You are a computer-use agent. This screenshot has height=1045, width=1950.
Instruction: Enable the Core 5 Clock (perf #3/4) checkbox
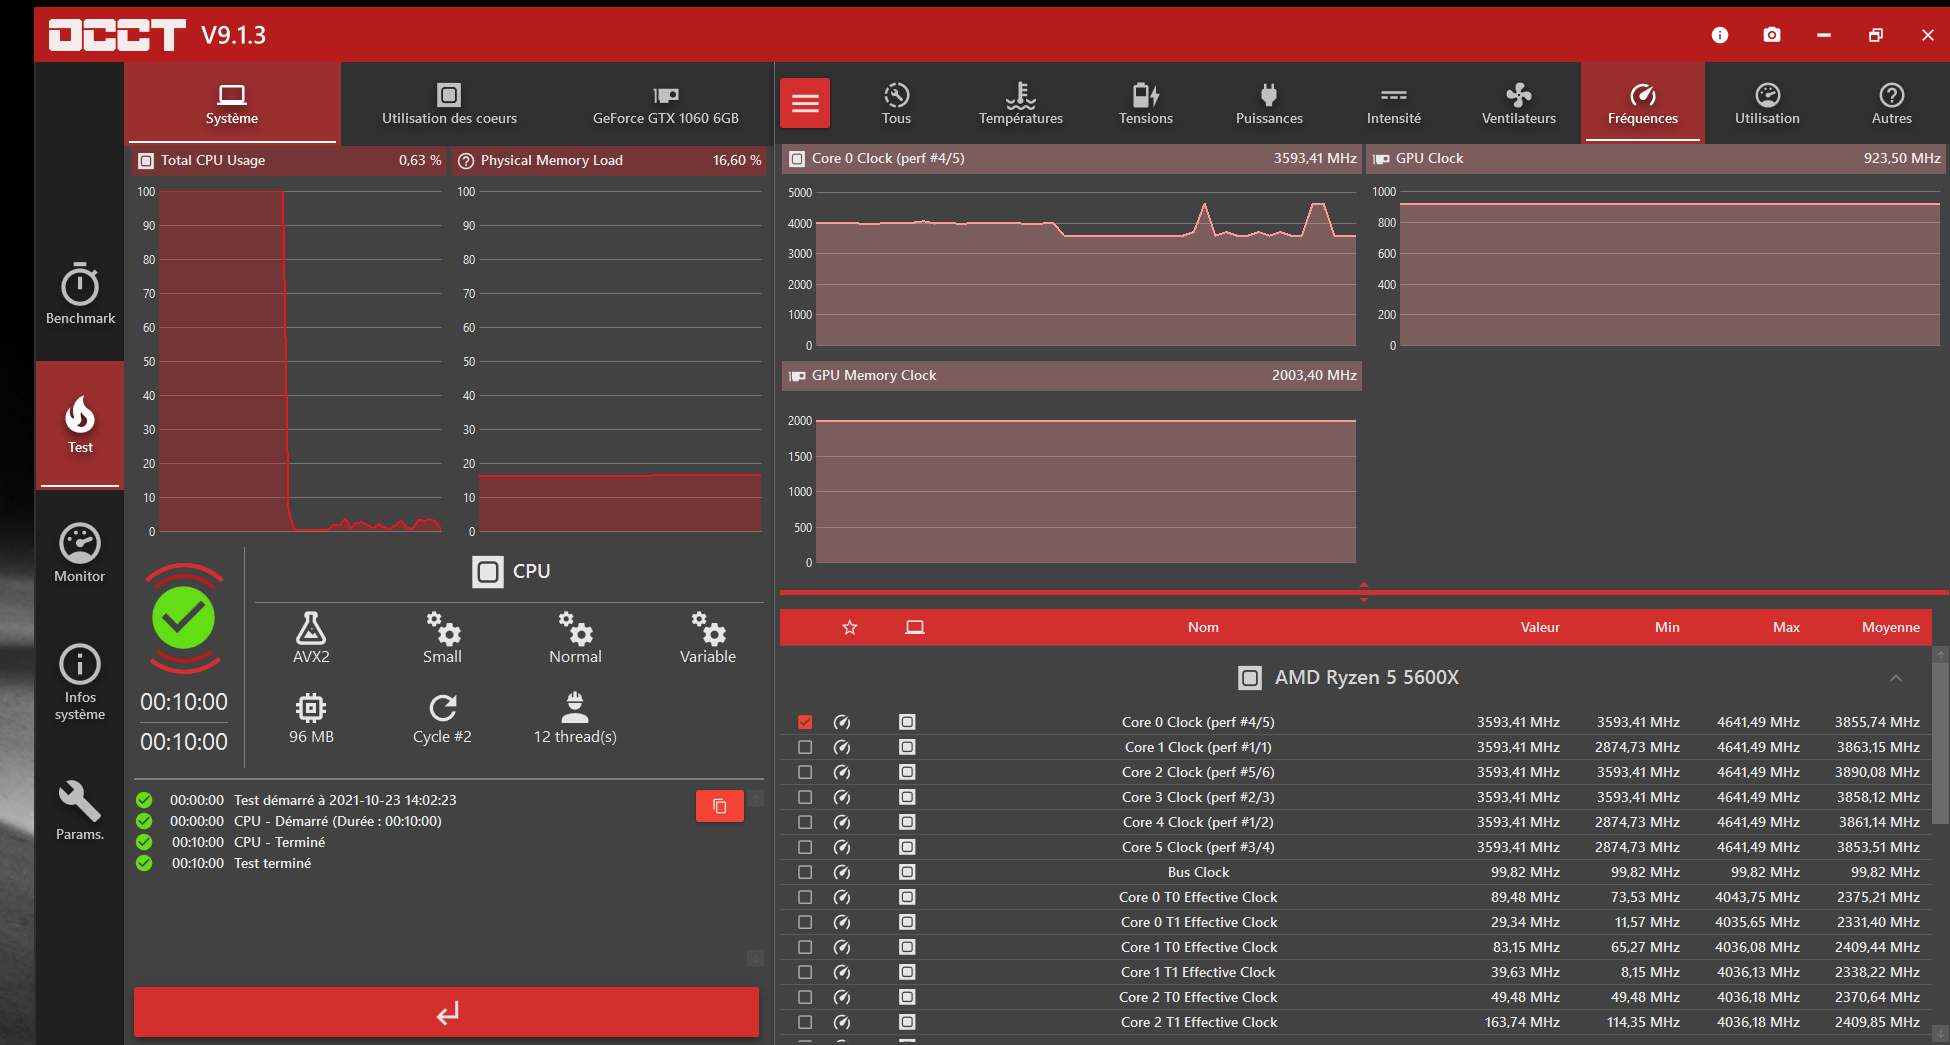(805, 847)
